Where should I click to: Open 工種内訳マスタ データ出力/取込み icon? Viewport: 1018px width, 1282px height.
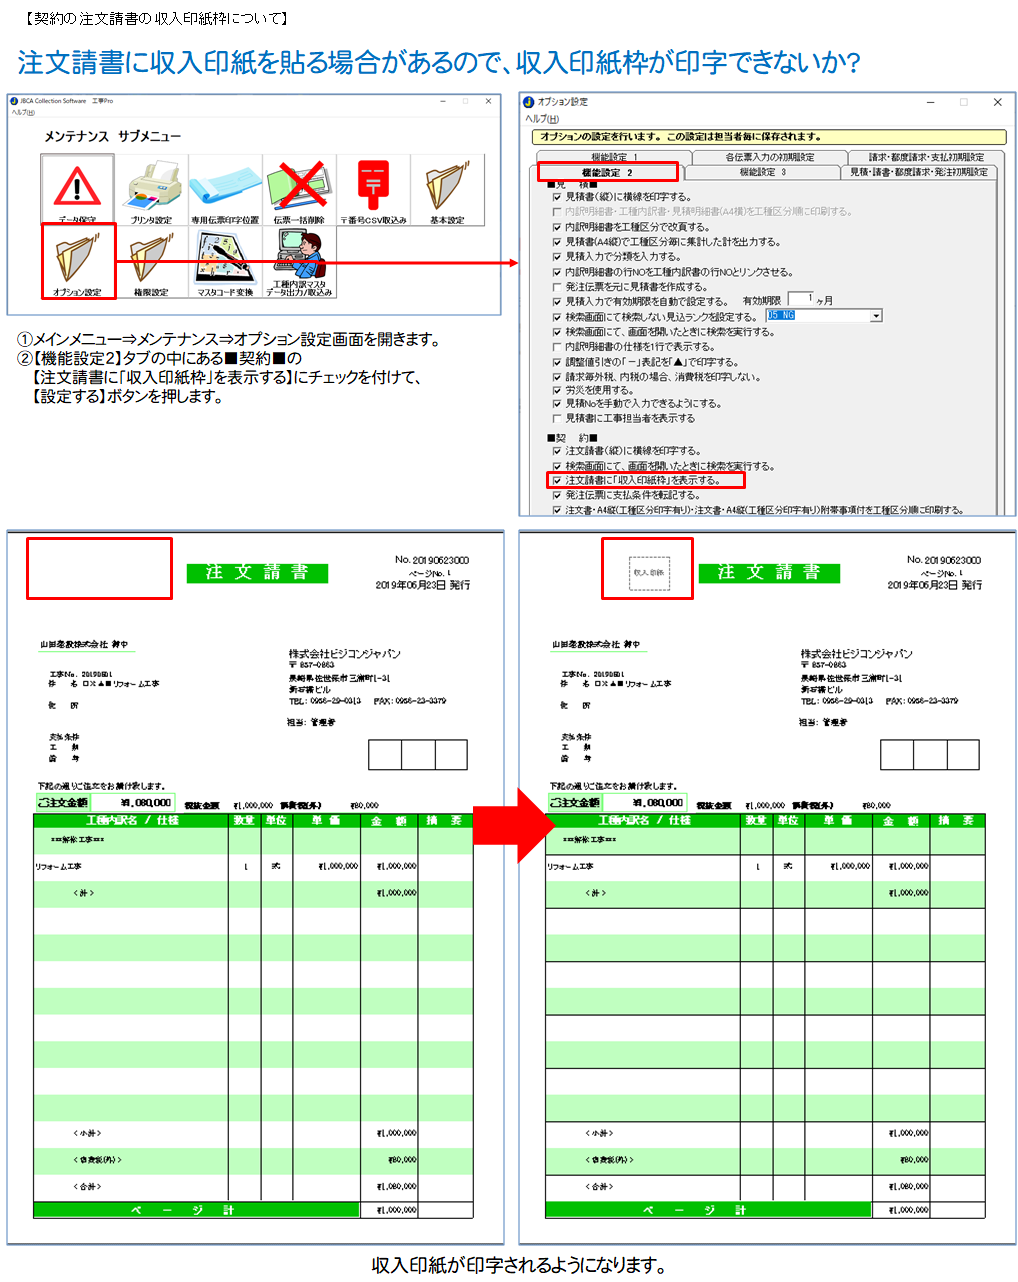pos(299,262)
